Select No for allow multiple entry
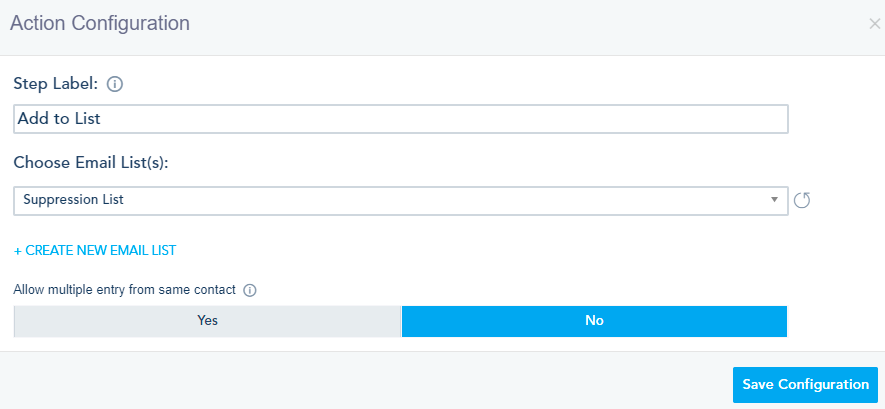The width and height of the screenshot is (885, 409). tap(594, 321)
